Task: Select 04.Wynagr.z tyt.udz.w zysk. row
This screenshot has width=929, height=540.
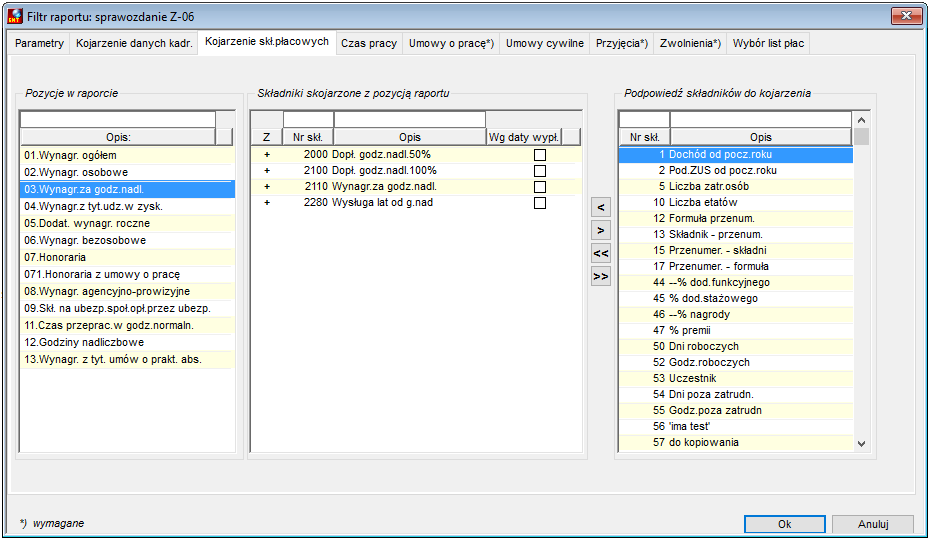Action: click(127, 206)
